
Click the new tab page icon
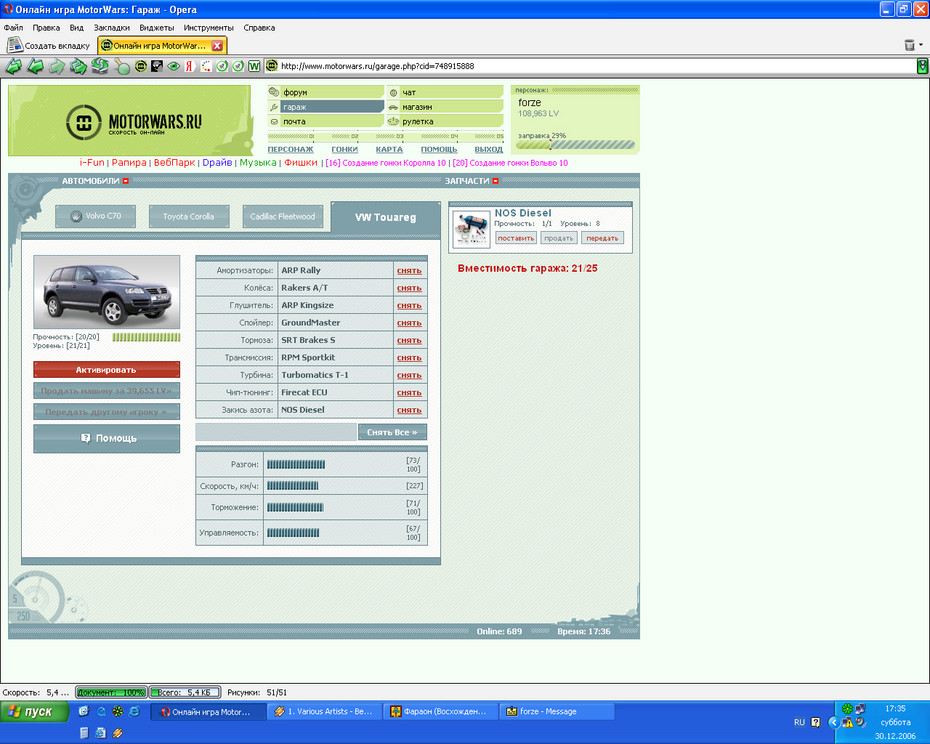click(14, 45)
